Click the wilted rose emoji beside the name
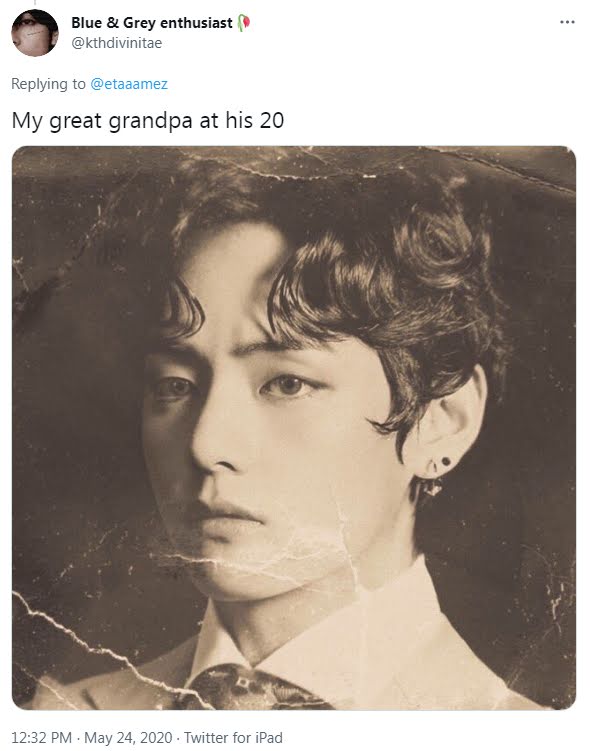590x751 pixels. point(244,23)
